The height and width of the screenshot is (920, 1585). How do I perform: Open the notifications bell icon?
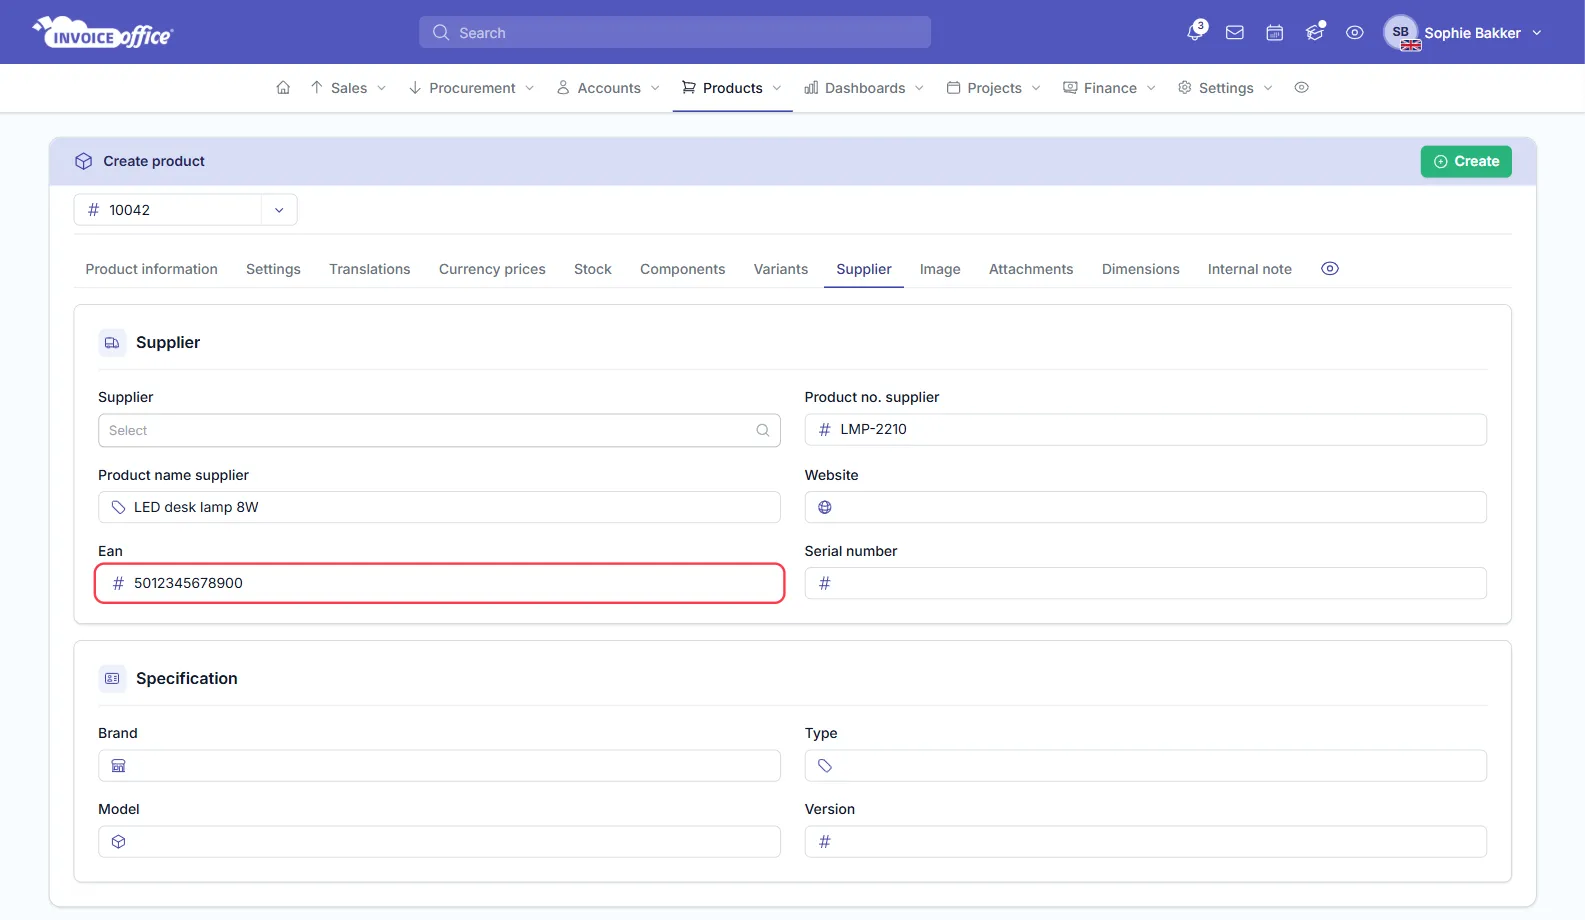tap(1194, 32)
